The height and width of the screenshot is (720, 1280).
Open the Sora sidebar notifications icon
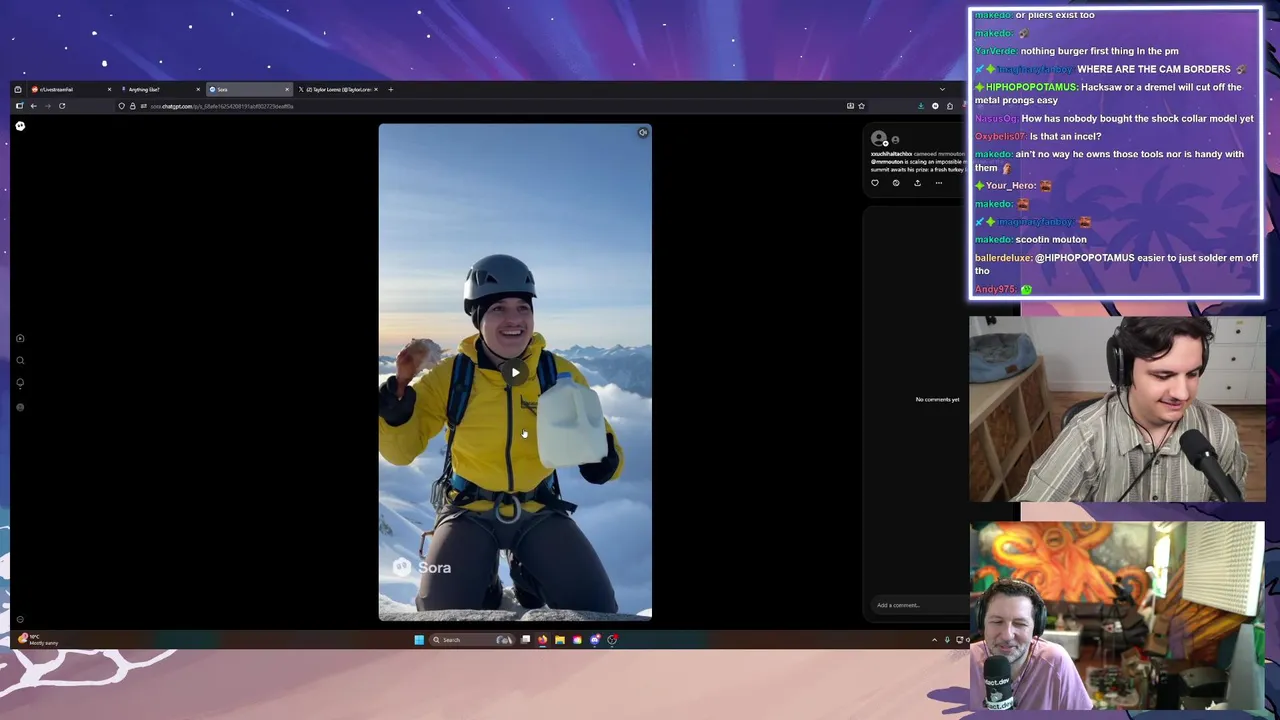(20, 383)
